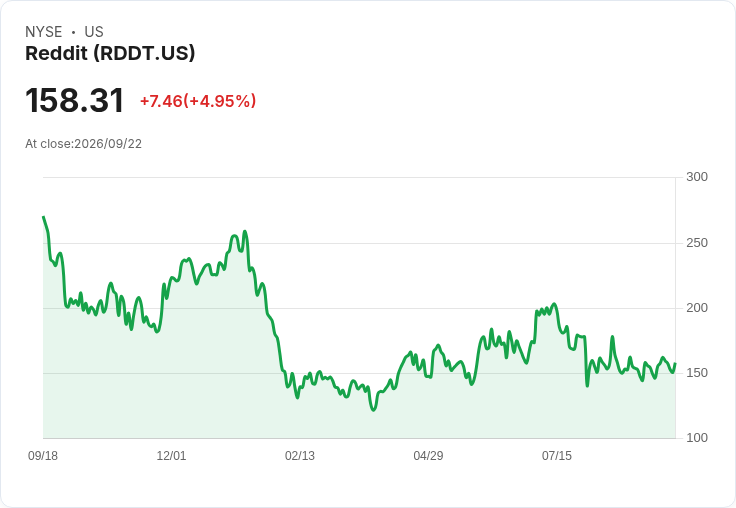The height and width of the screenshot is (508, 736).
Task: Click the NYSE exchange label
Action: coord(44,32)
